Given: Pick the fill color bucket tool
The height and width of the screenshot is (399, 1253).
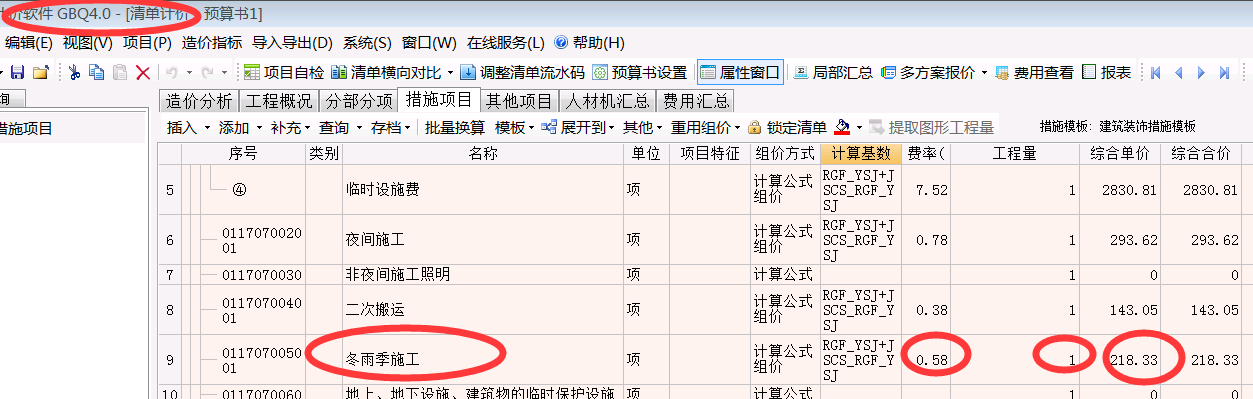Looking at the screenshot, I should point(842,128).
